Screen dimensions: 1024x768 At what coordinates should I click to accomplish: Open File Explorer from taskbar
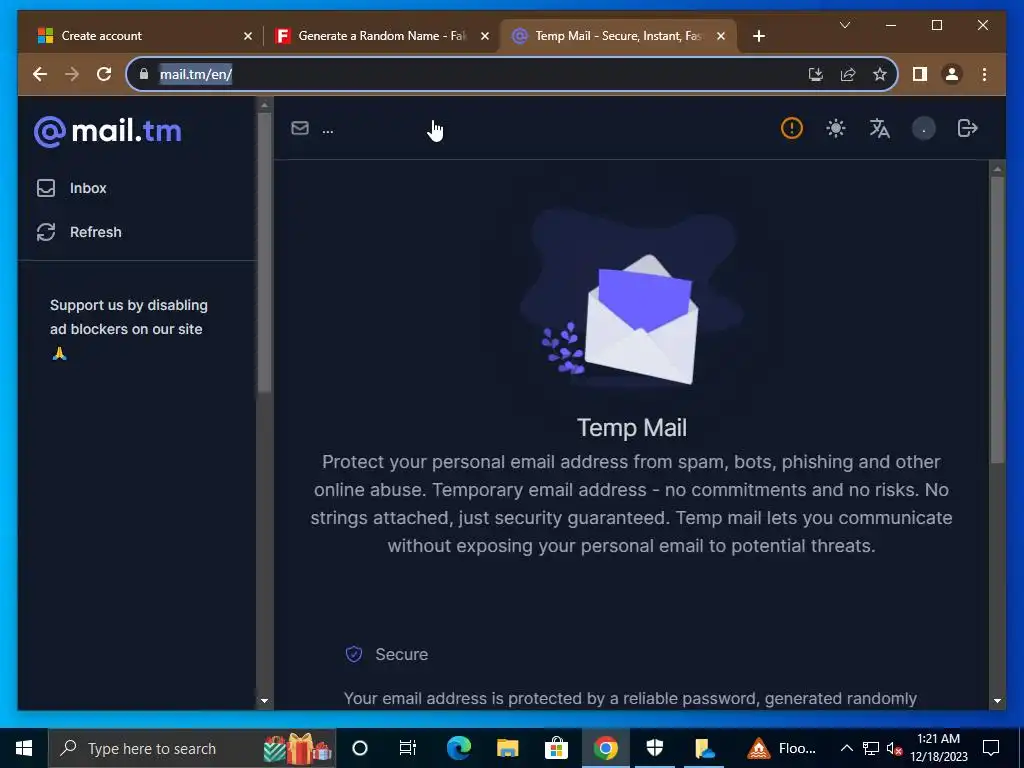pyautogui.click(x=507, y=748)
